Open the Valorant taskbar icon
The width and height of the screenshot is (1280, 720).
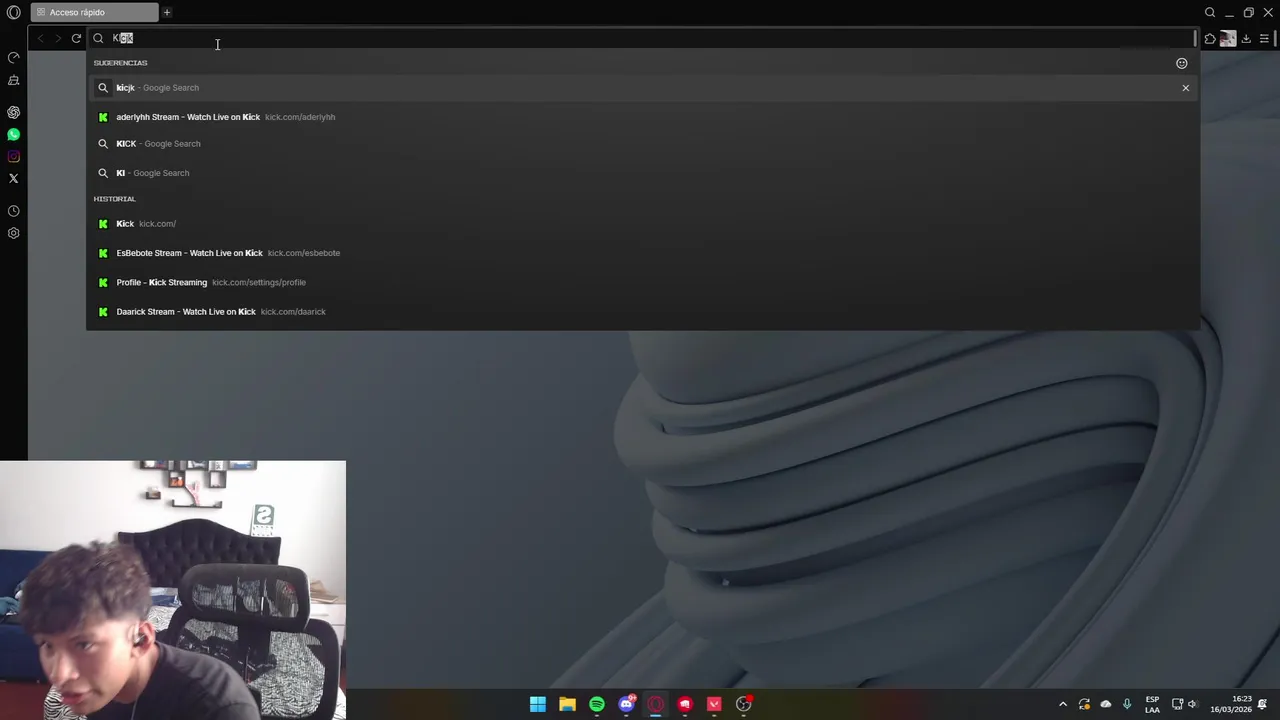click(714, 704)
